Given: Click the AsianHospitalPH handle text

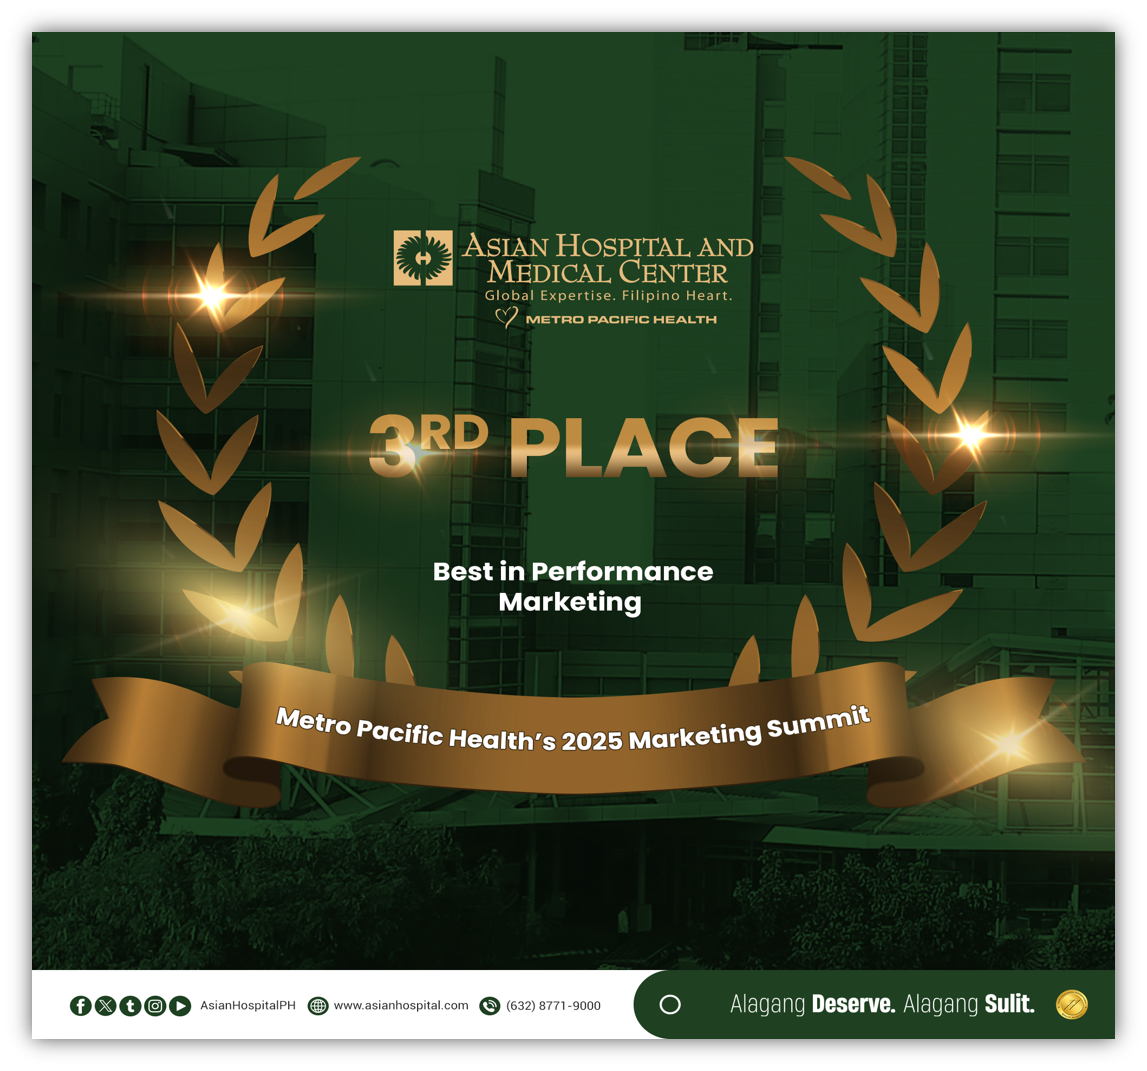Looking at the screenshot, I should pos(248,1005).
